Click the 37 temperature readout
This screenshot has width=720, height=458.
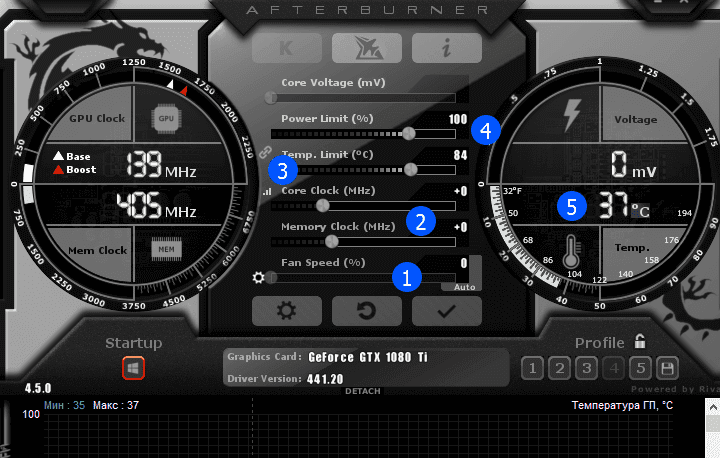coord(613,205)
